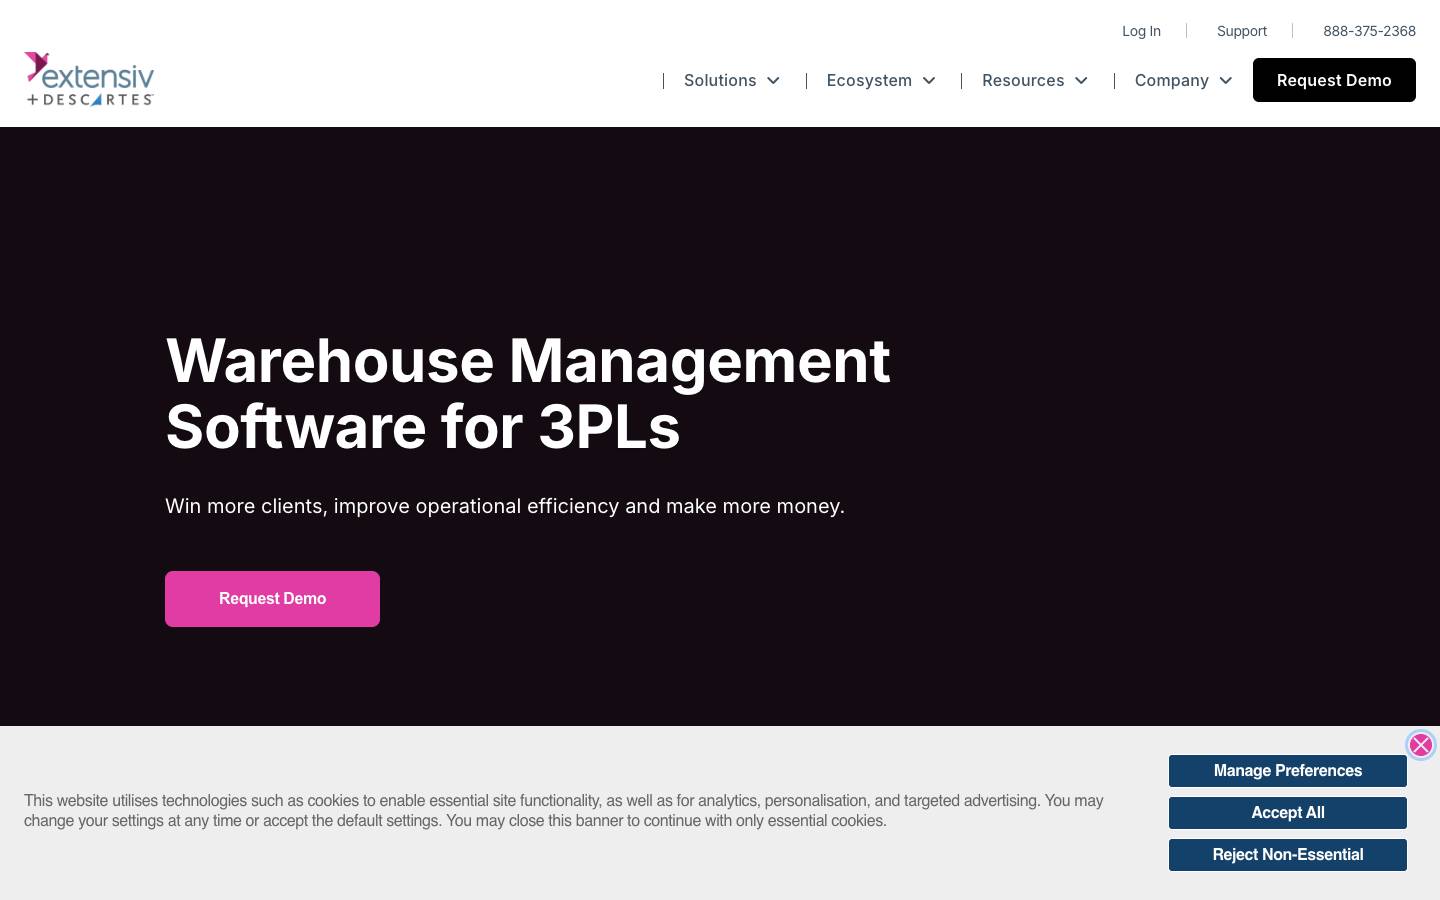Open the Resources menu
The image size is (1440, 900).
pos(1023,80)
